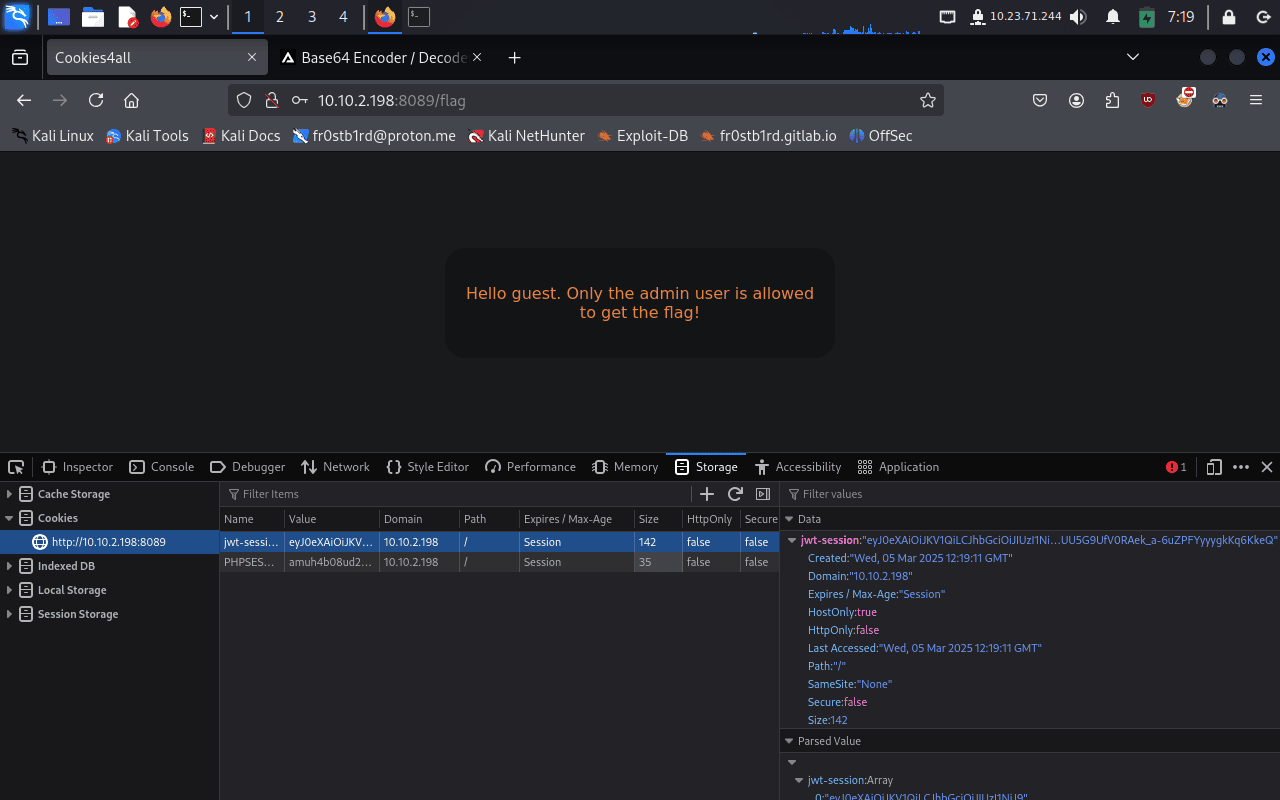Expand the Local Storage tree node
Image resolution: width=1280 pixels, height=800 pixels.
point(10,590)
